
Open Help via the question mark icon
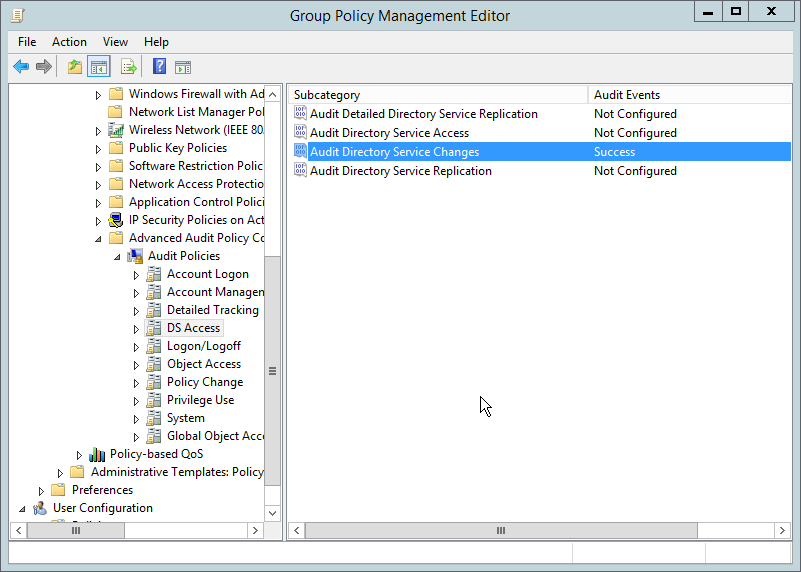(x=159, y=67)
